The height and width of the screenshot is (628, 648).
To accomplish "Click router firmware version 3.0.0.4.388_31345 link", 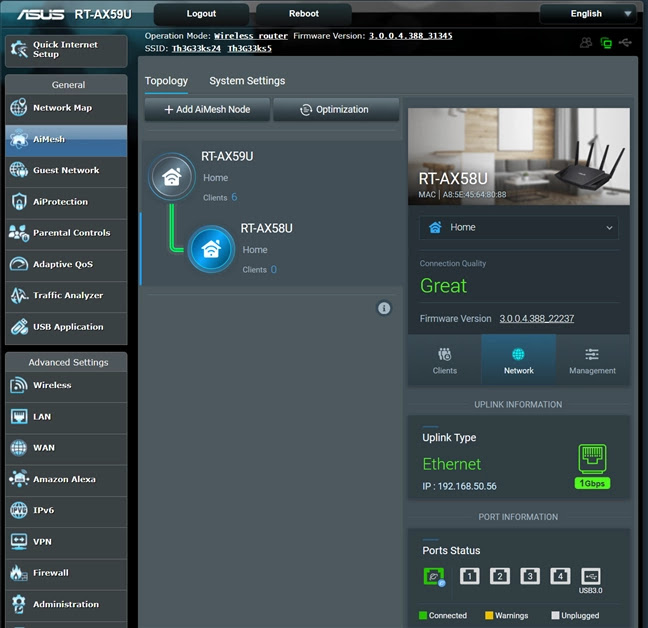I will click(410, 36).
